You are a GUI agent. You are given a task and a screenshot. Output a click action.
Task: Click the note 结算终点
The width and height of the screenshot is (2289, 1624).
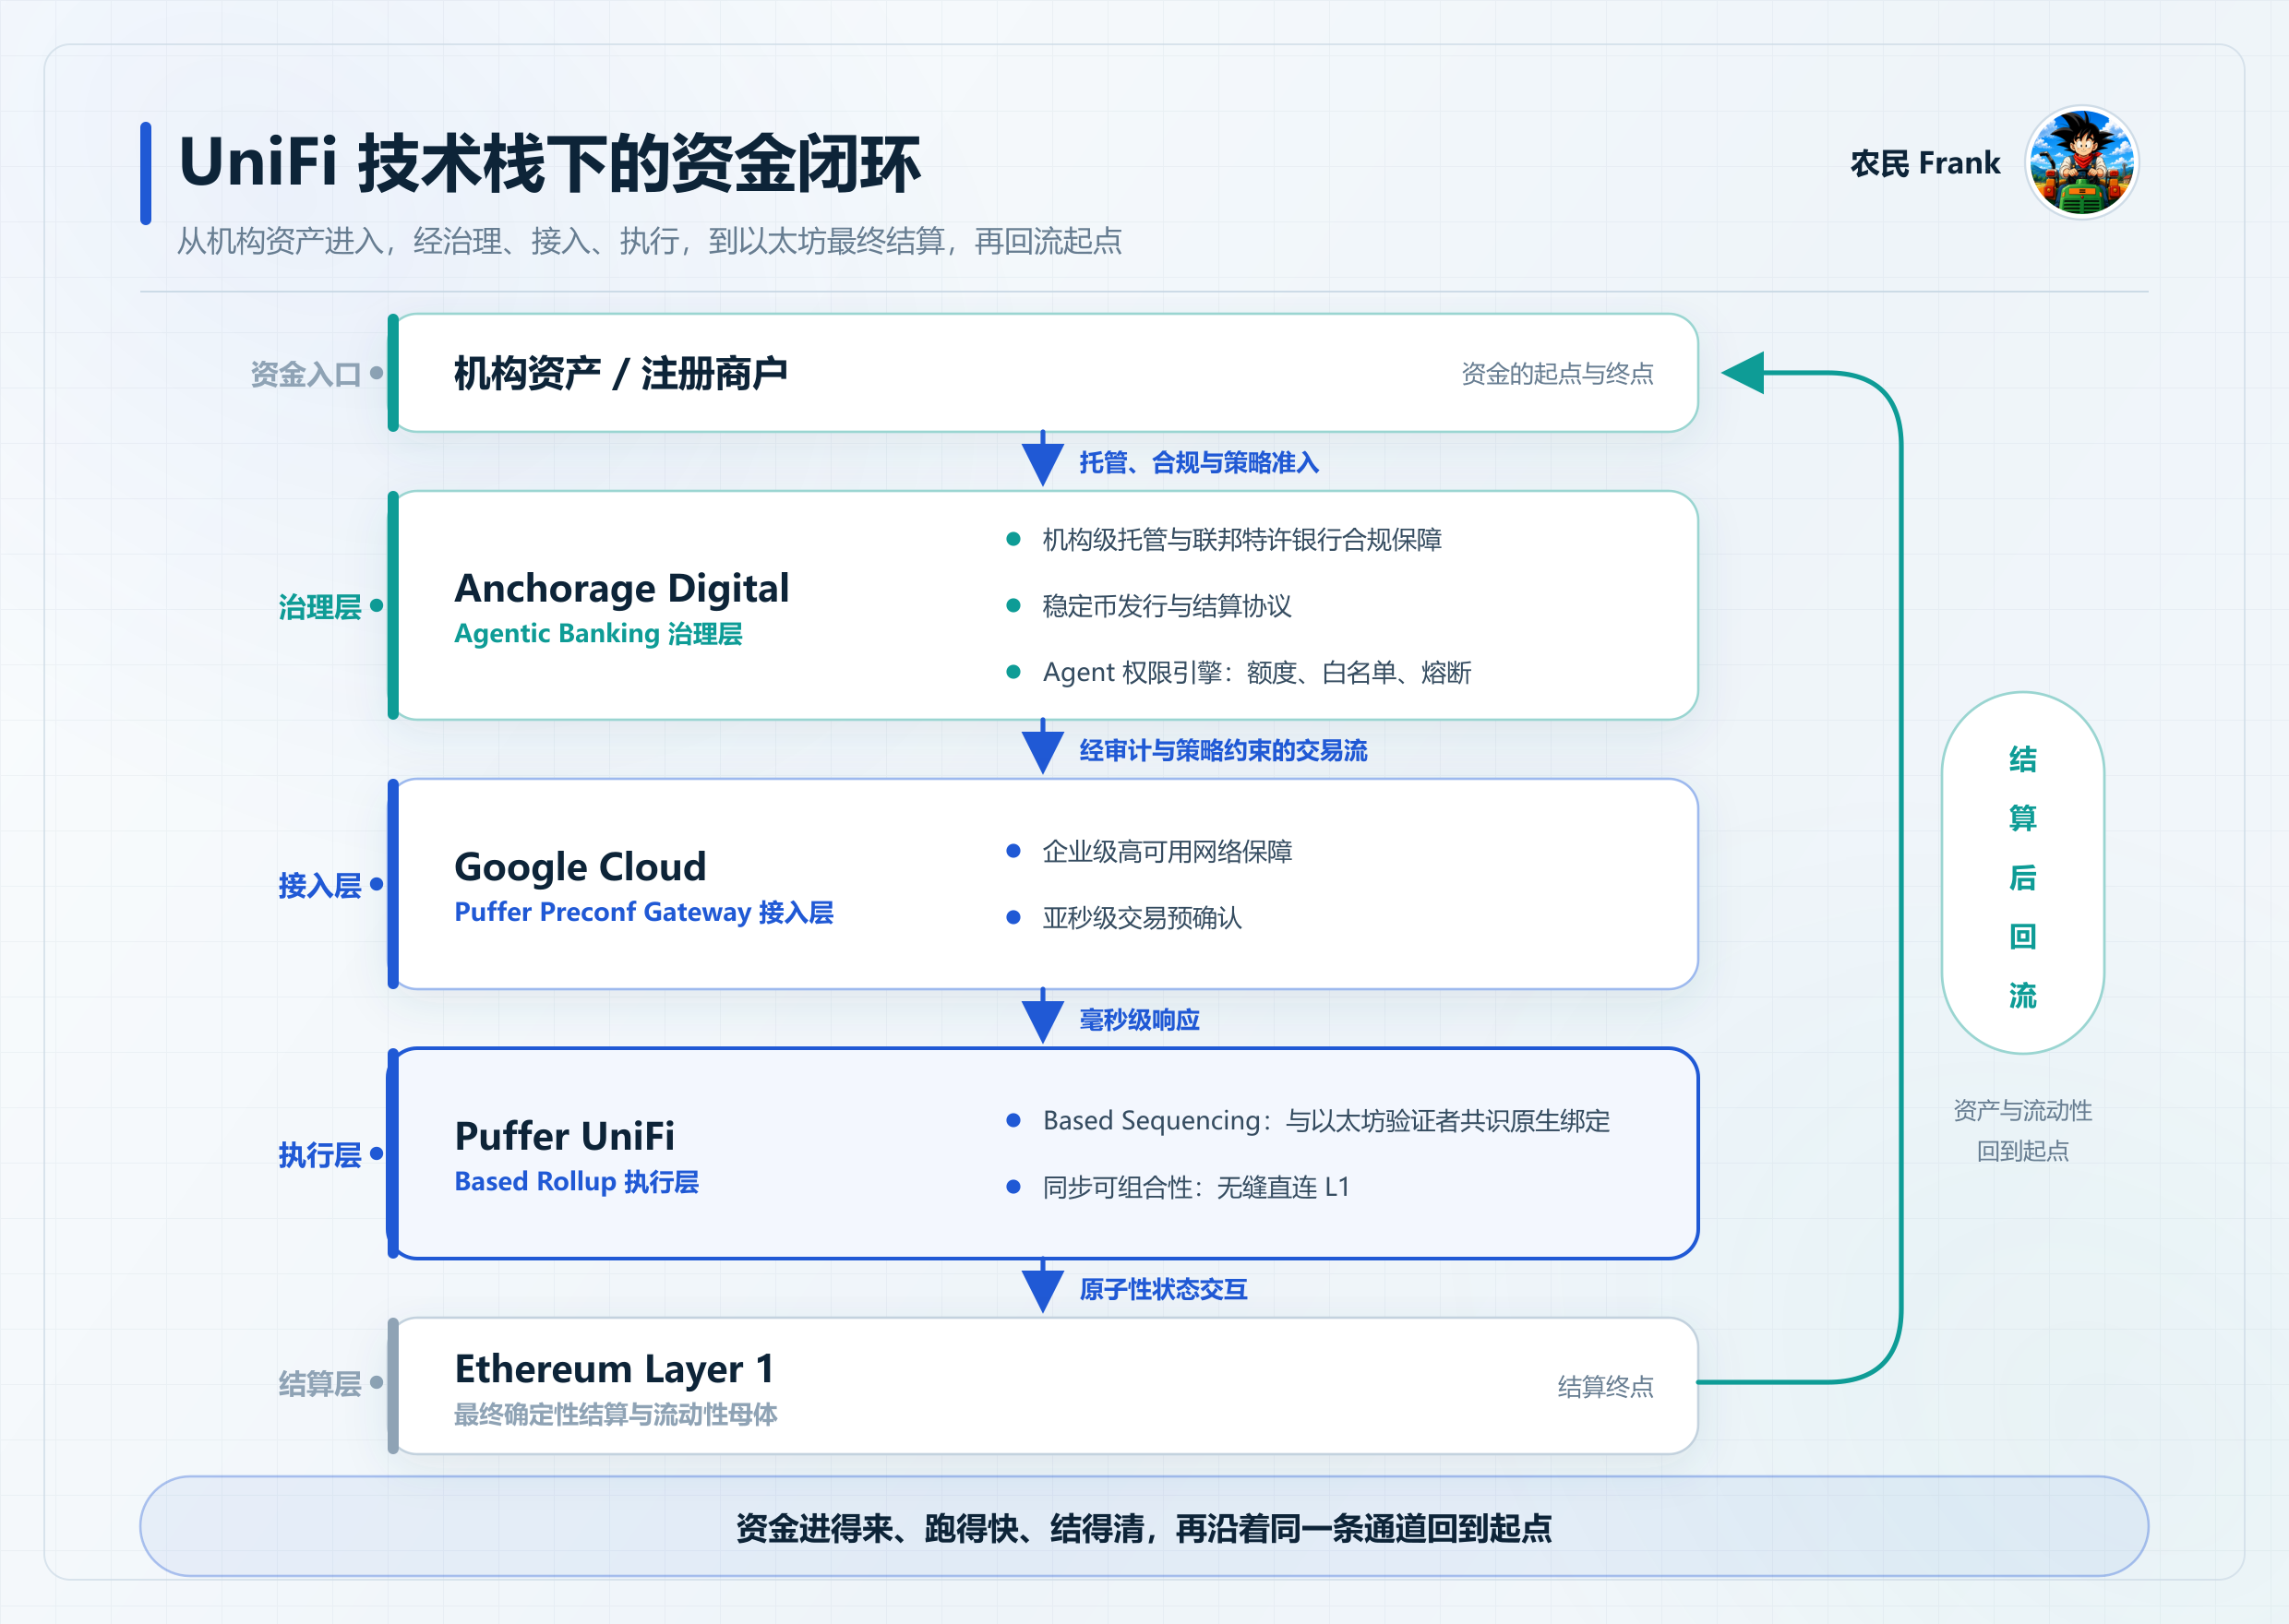[x=1605, y=1387]
